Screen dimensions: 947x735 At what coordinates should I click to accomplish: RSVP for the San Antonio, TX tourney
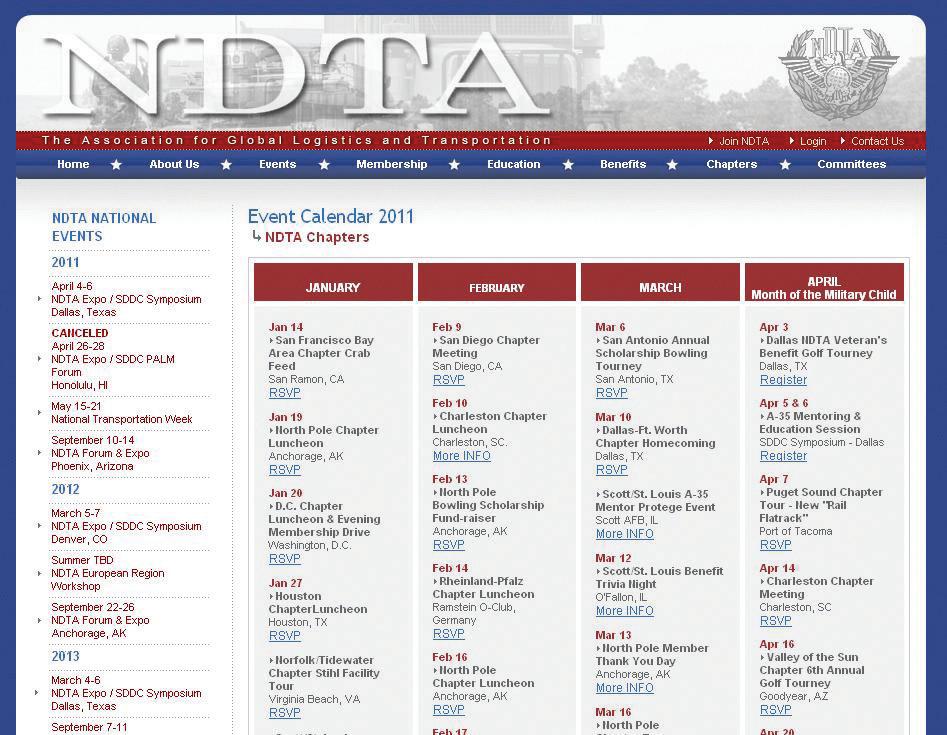(611, 393)
